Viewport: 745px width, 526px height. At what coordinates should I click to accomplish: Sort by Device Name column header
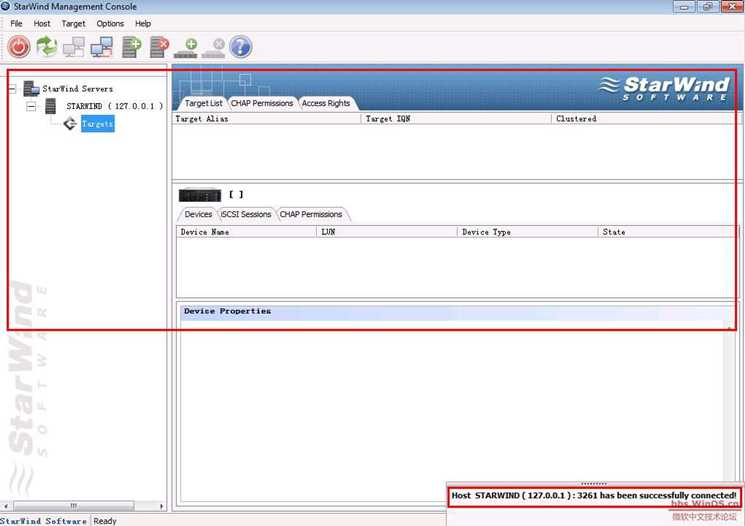[x=246, y=232]
